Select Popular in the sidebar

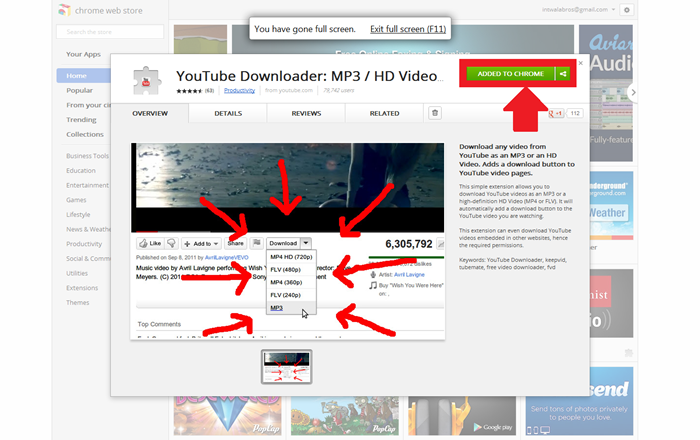click(x=79, y=90)
